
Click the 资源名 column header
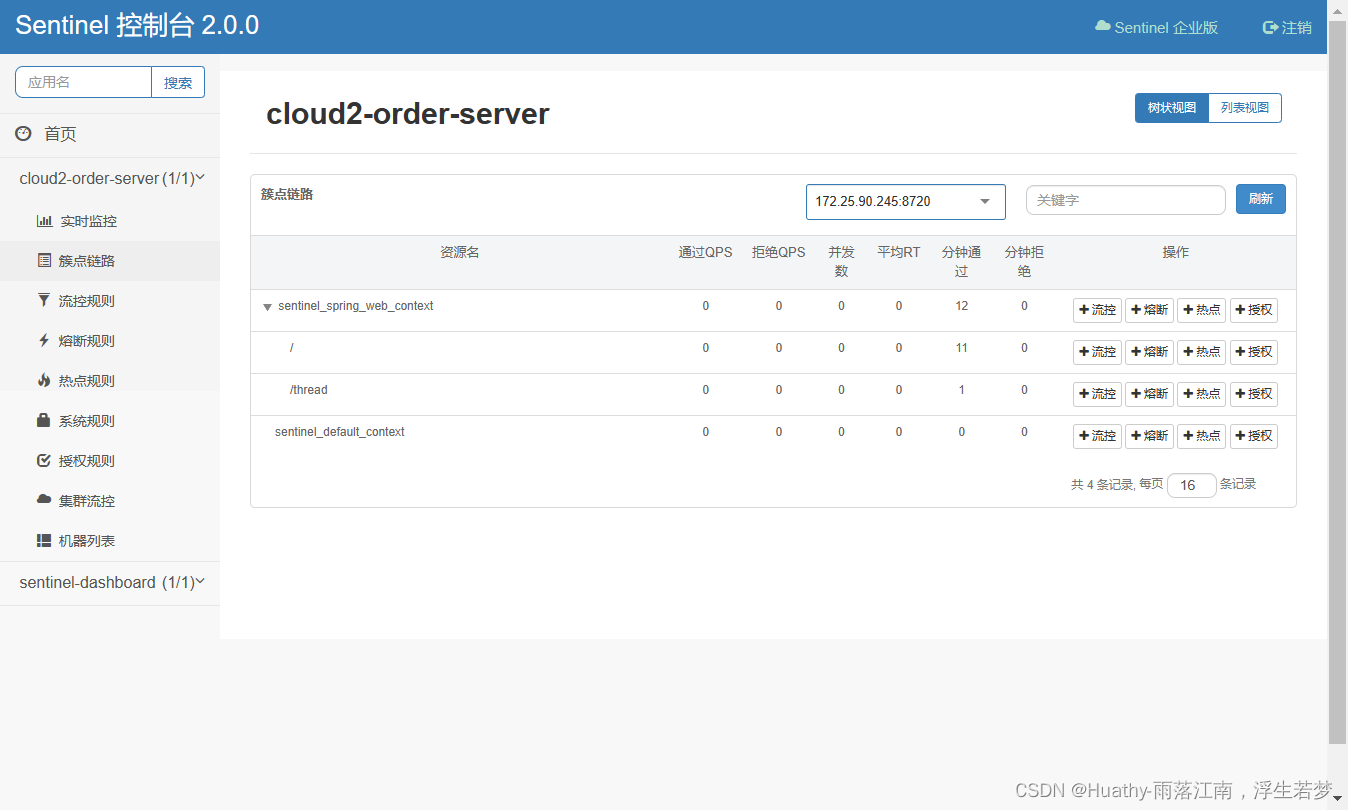point(460,252)
